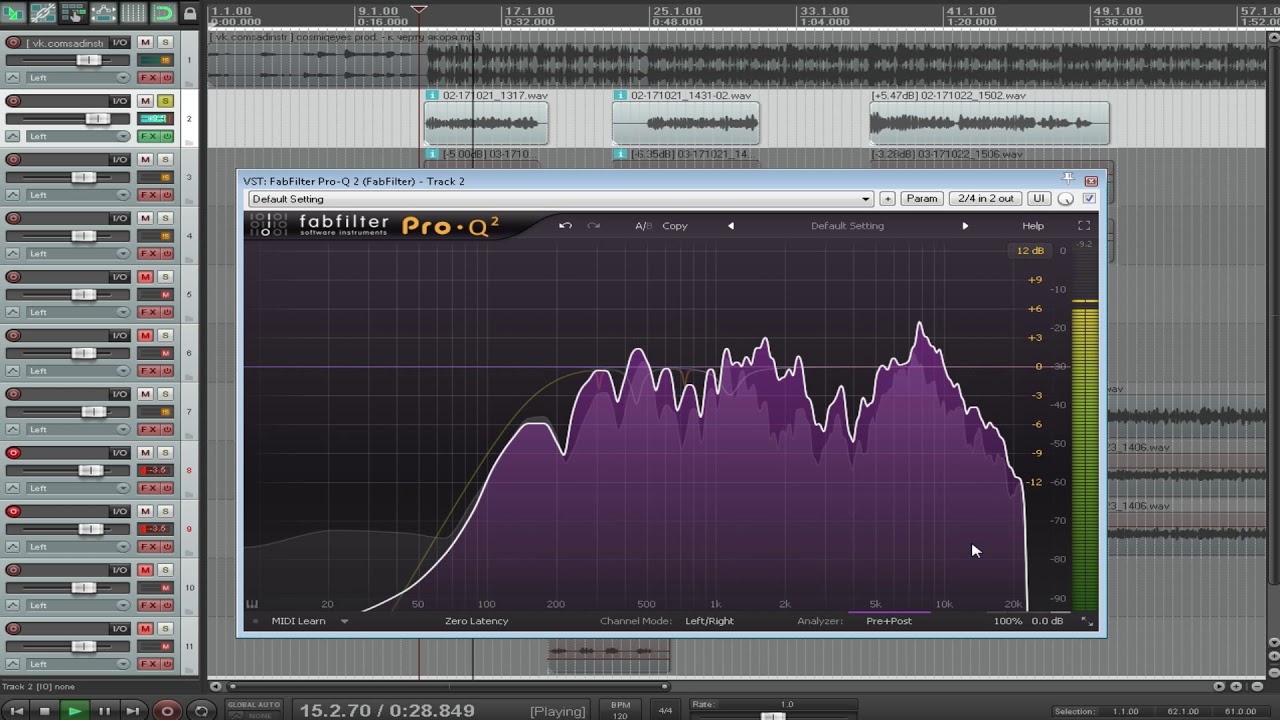Open track 1 Left input dropdown
The width and height of the screenshot is (1280, 720).
point(78,77)
